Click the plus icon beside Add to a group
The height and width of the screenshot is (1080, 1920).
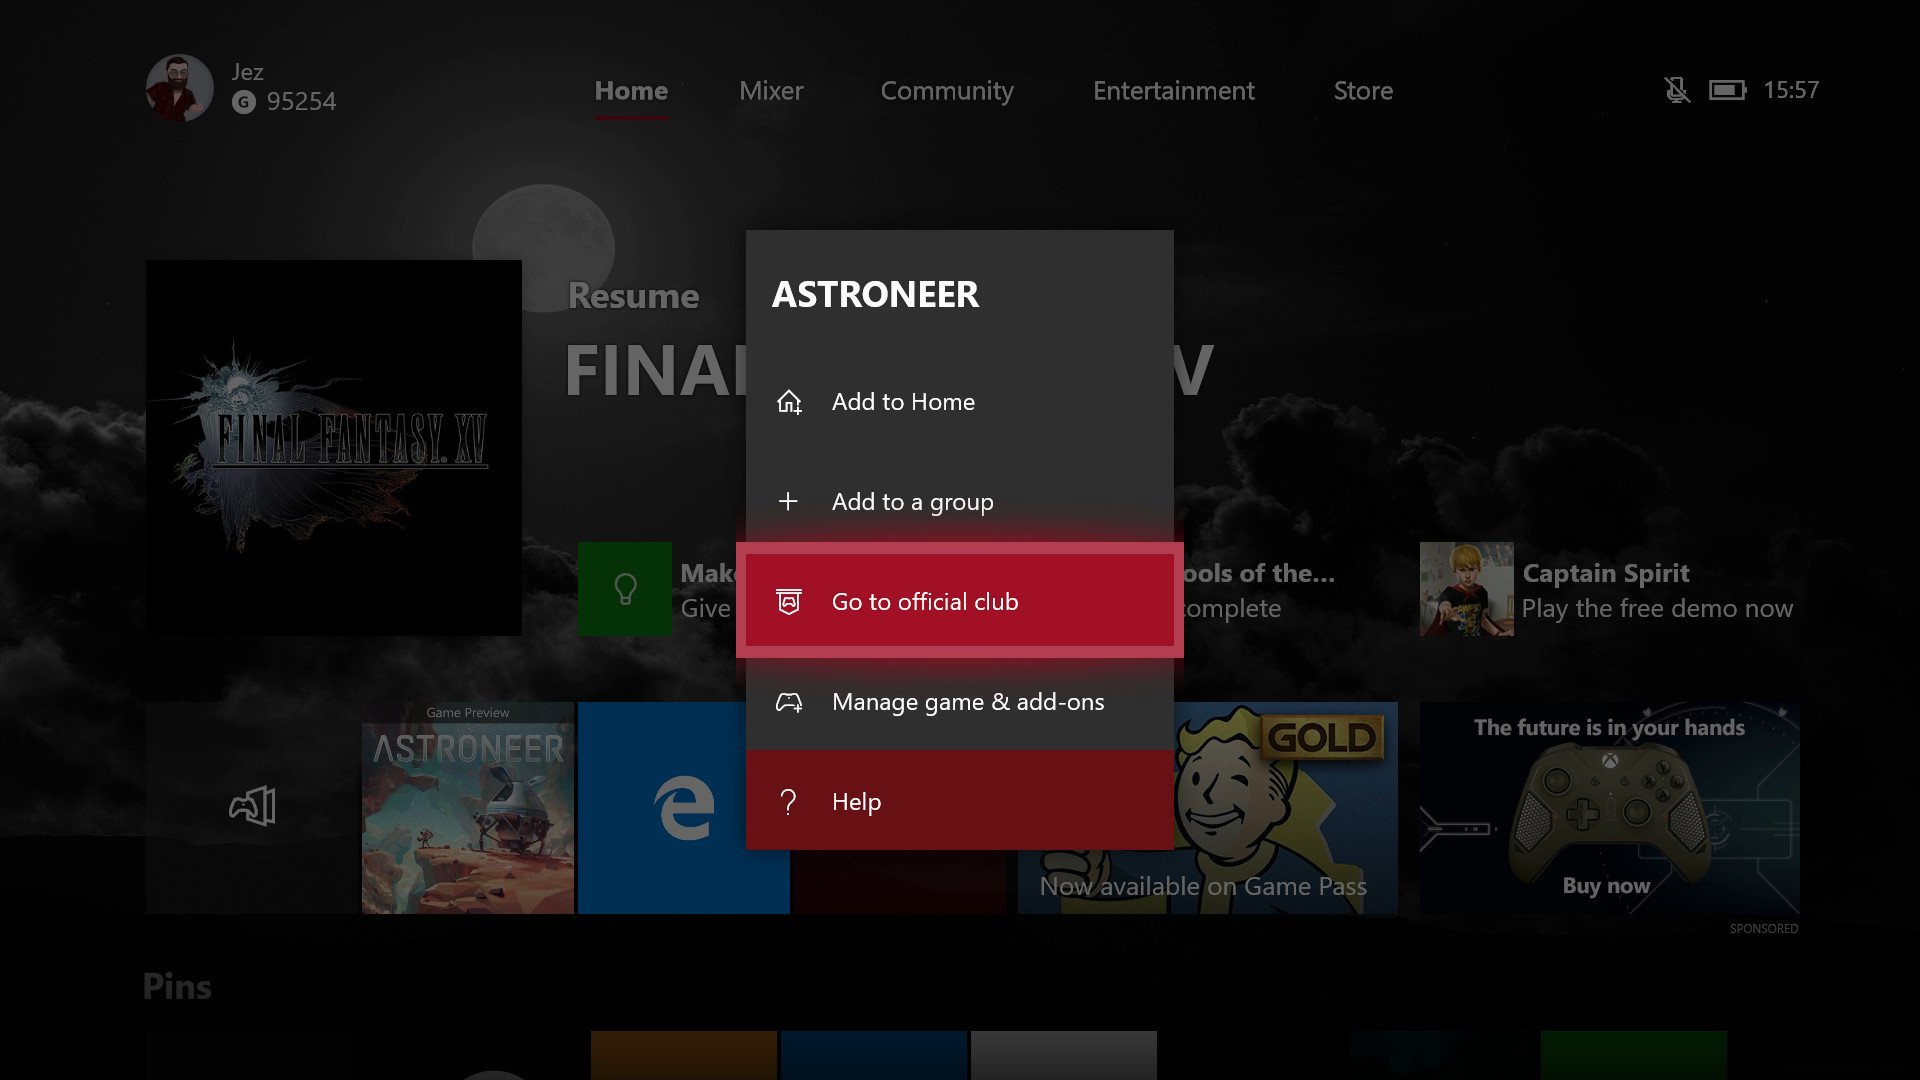pyautogui.click(x=788, y=501)
